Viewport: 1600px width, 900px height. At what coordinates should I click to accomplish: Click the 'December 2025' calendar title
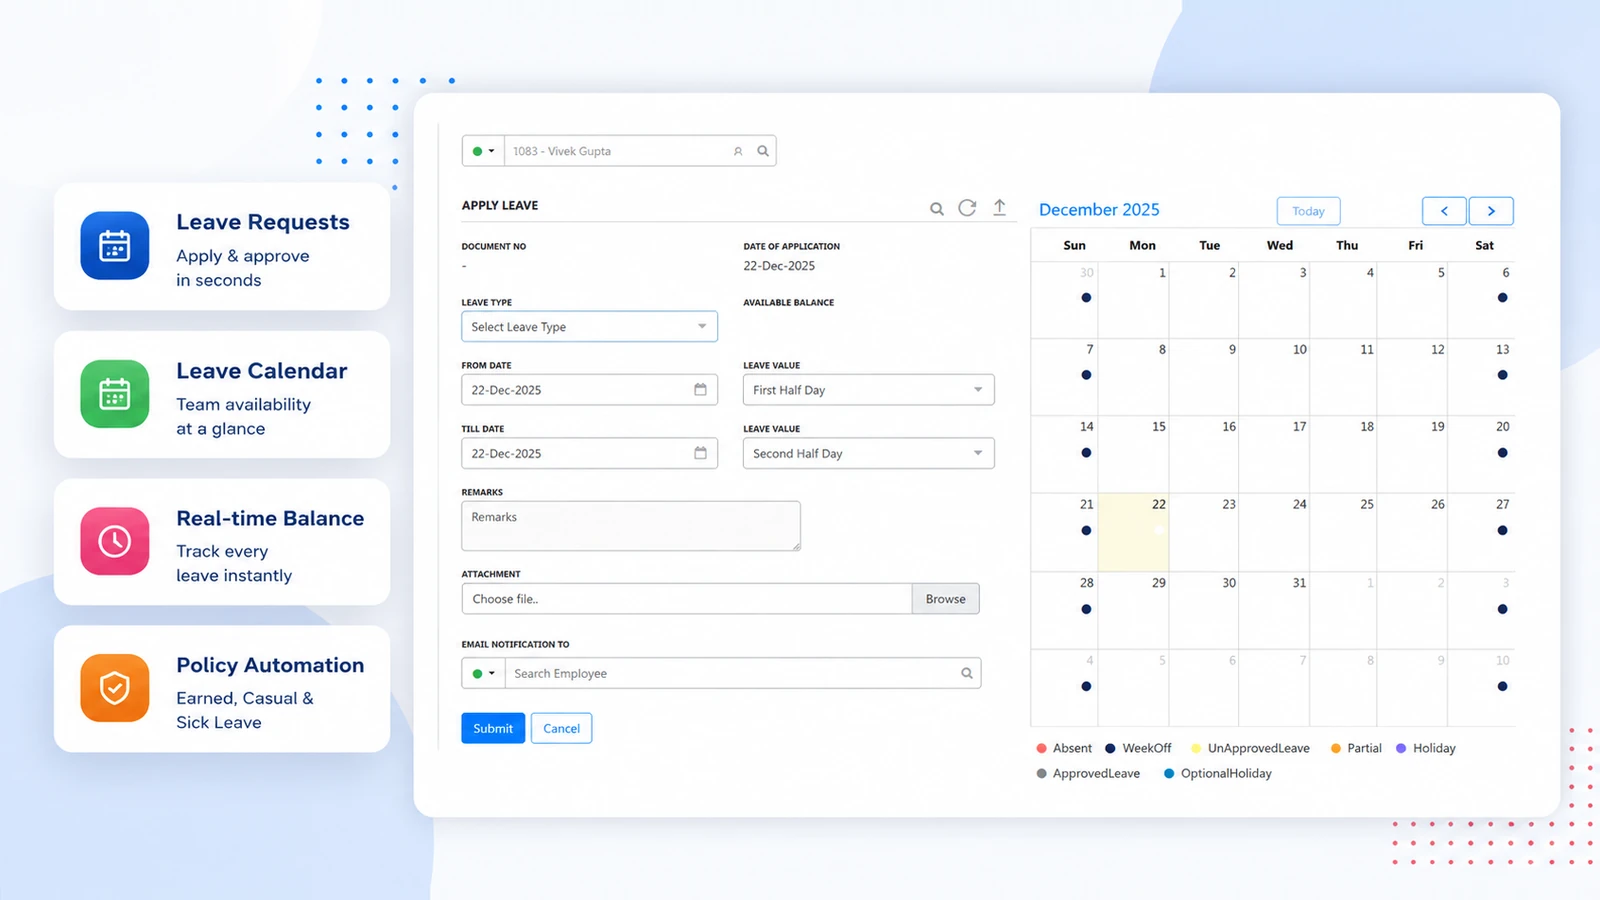point(1099,210)
